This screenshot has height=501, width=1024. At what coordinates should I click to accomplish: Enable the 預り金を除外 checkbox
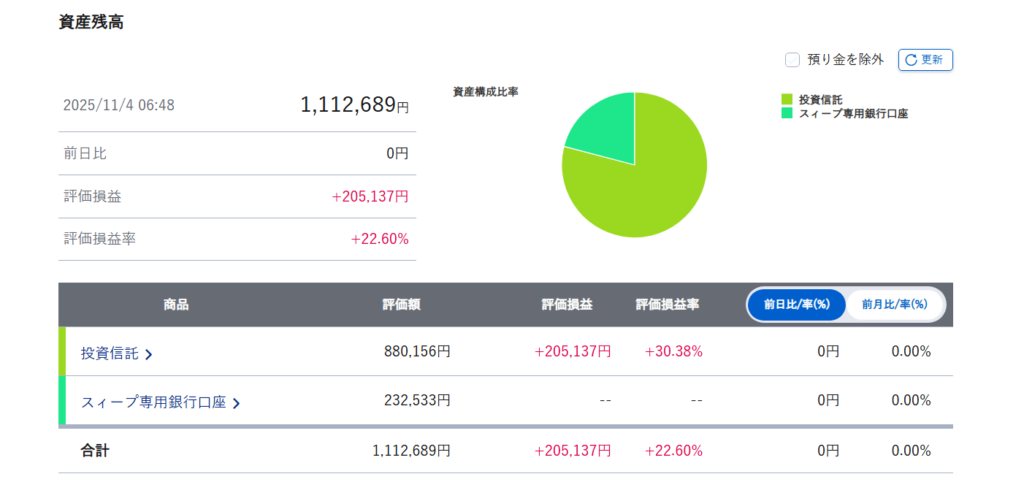tap(792, 60)
